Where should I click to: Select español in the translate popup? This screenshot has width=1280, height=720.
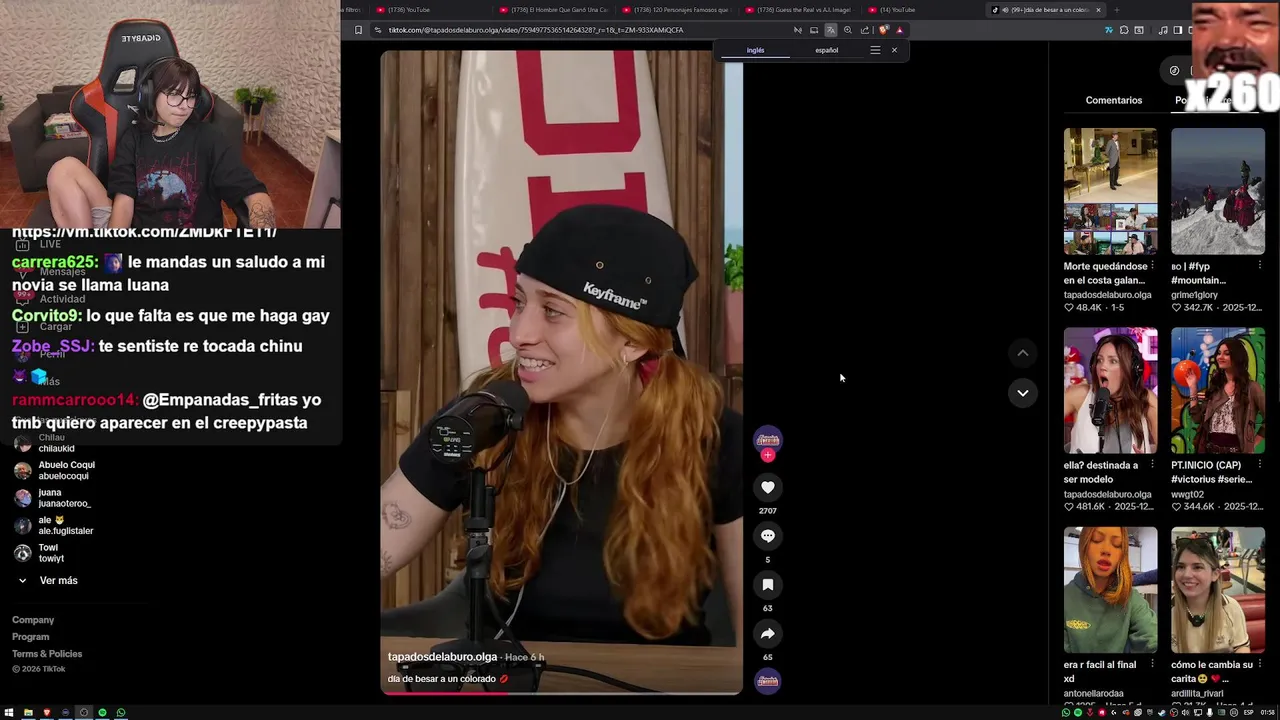point(826,50)
